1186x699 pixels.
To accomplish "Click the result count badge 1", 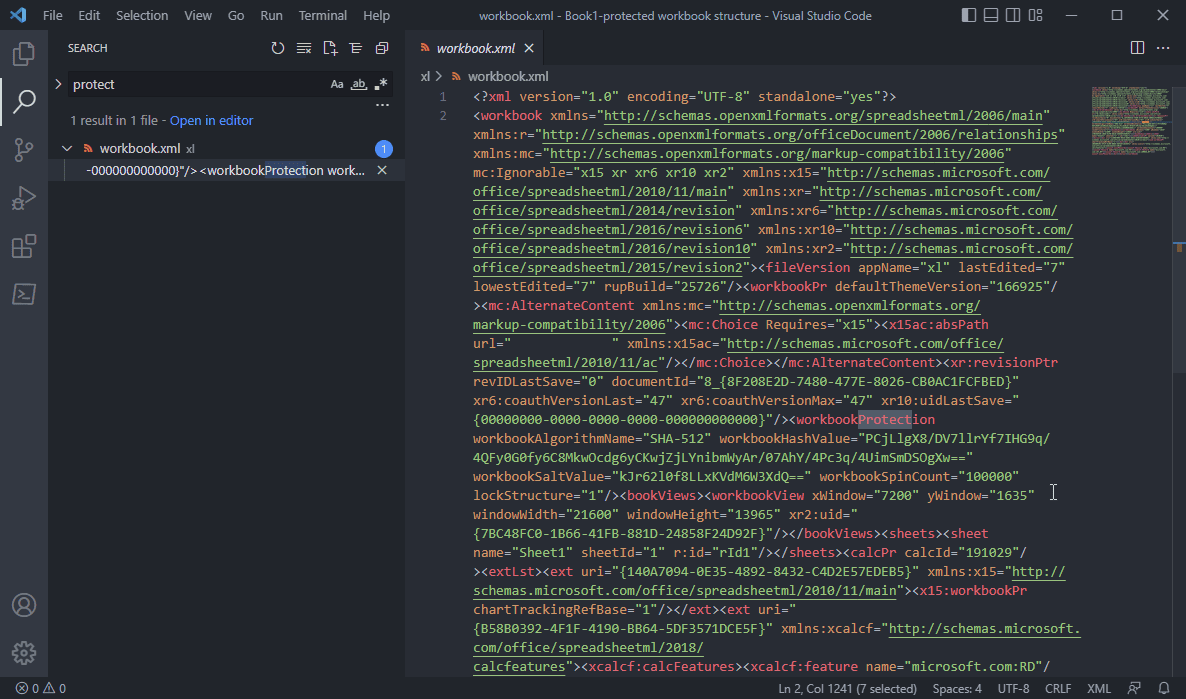I will pyautogui.click(x=383, y=149).
